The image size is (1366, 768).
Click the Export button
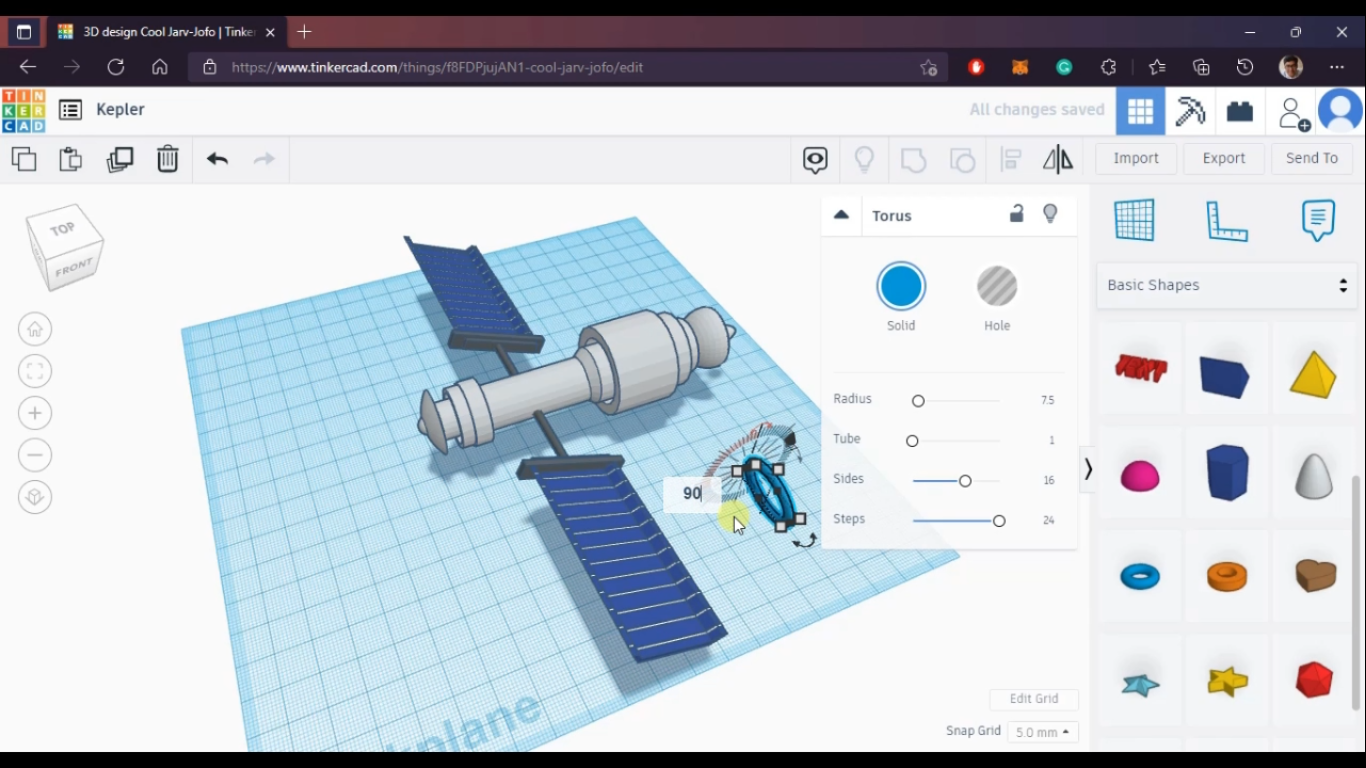pos(1224,158)
